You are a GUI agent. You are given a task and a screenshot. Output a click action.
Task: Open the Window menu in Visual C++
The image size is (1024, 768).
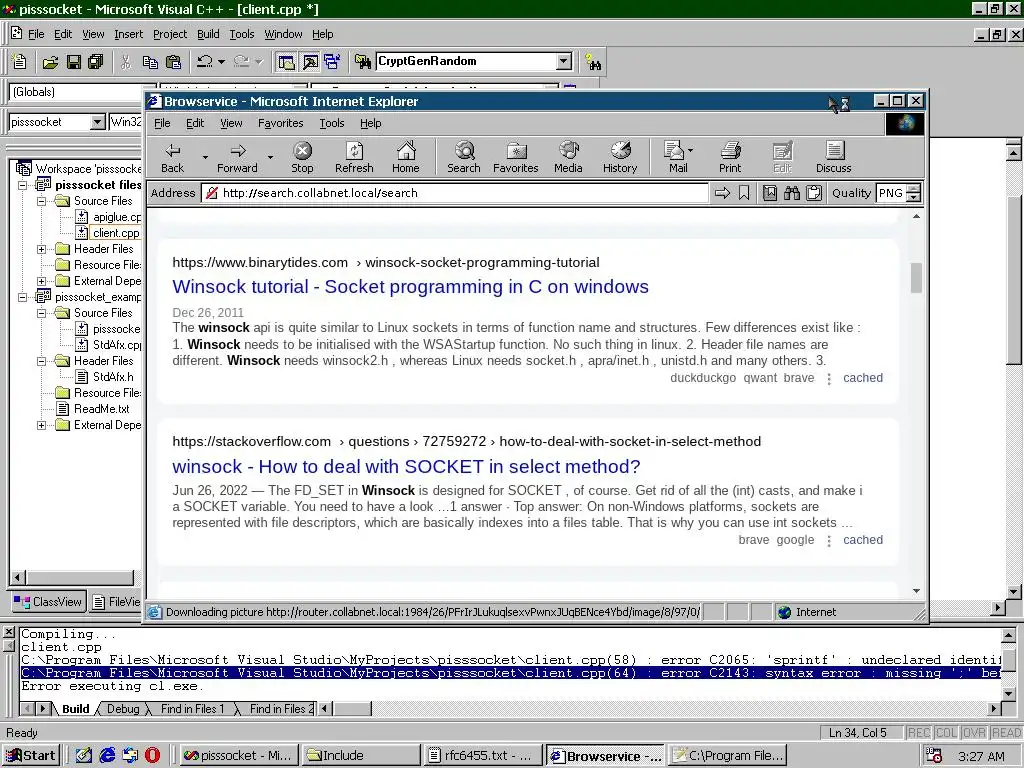(x=283, y=34)
